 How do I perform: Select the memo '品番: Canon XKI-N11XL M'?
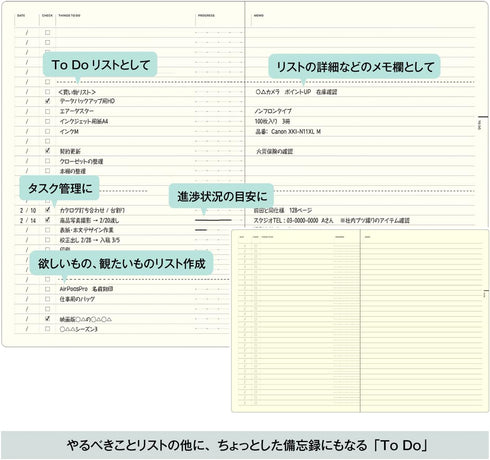pyautogui.click(x=288, y=132)
